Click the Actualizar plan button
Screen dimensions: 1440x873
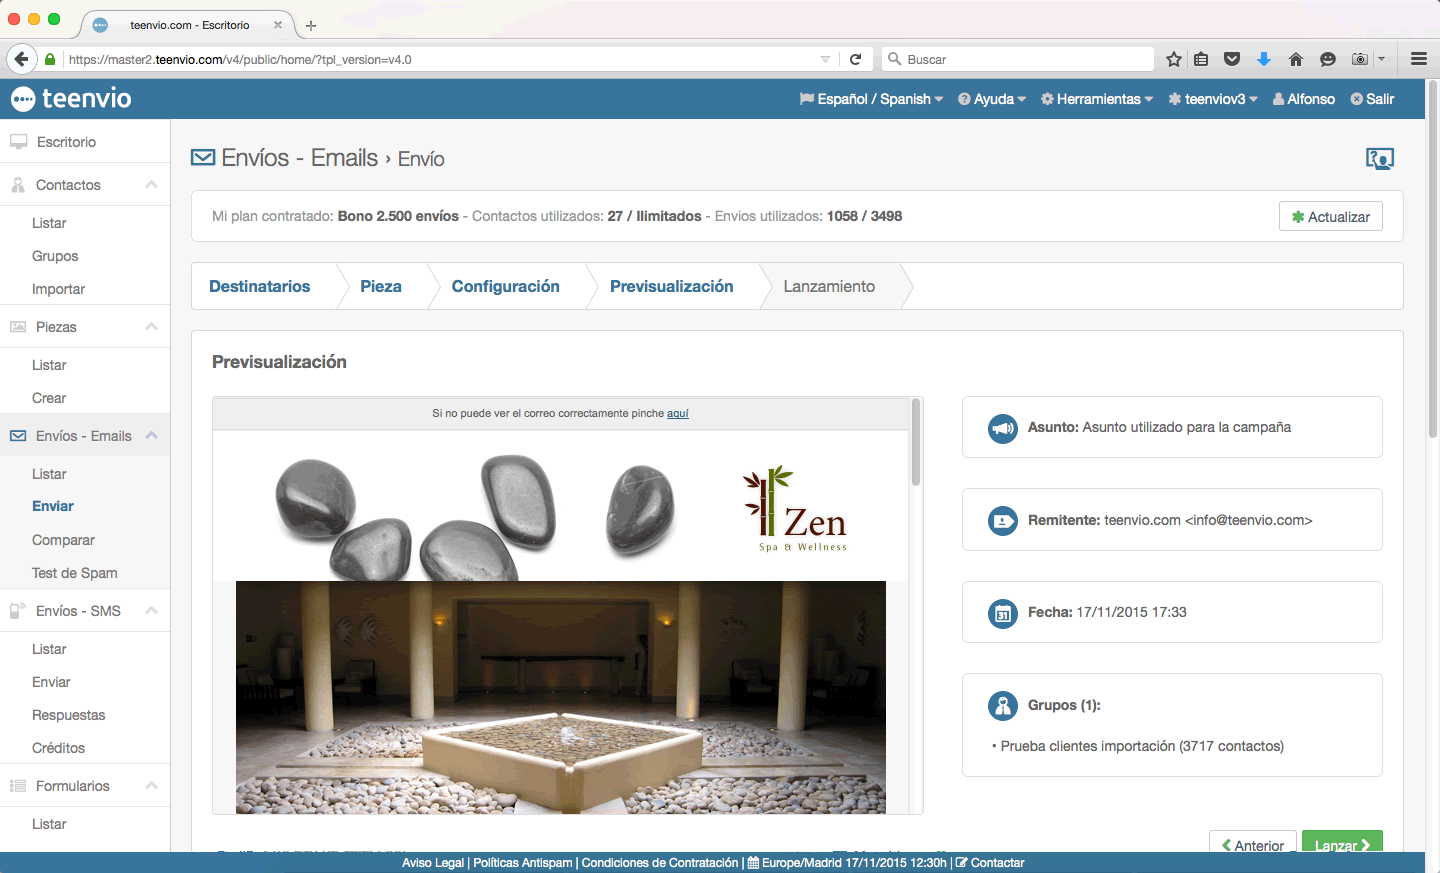1330,216
